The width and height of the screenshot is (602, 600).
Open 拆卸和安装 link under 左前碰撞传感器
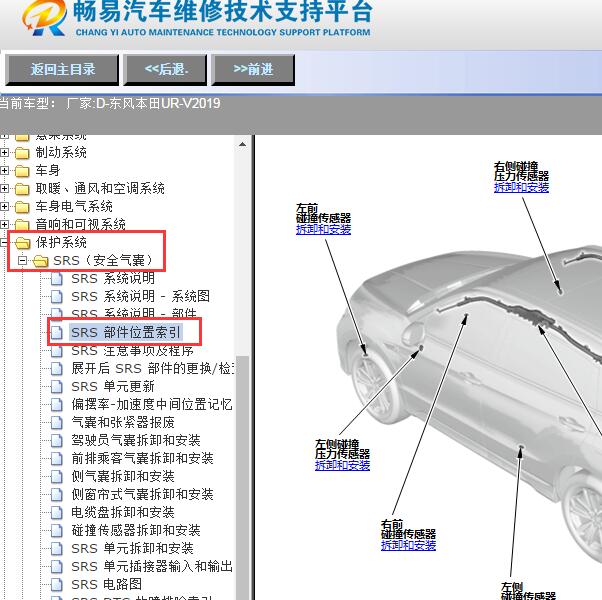(323, 230)
